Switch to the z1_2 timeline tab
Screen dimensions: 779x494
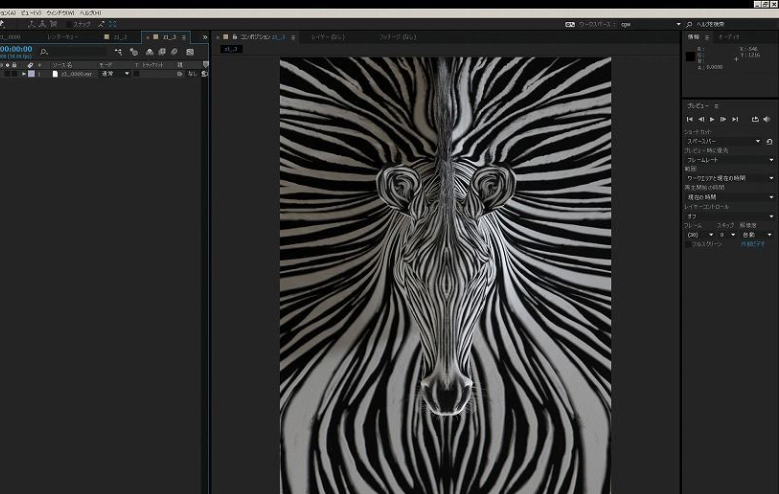120,37
